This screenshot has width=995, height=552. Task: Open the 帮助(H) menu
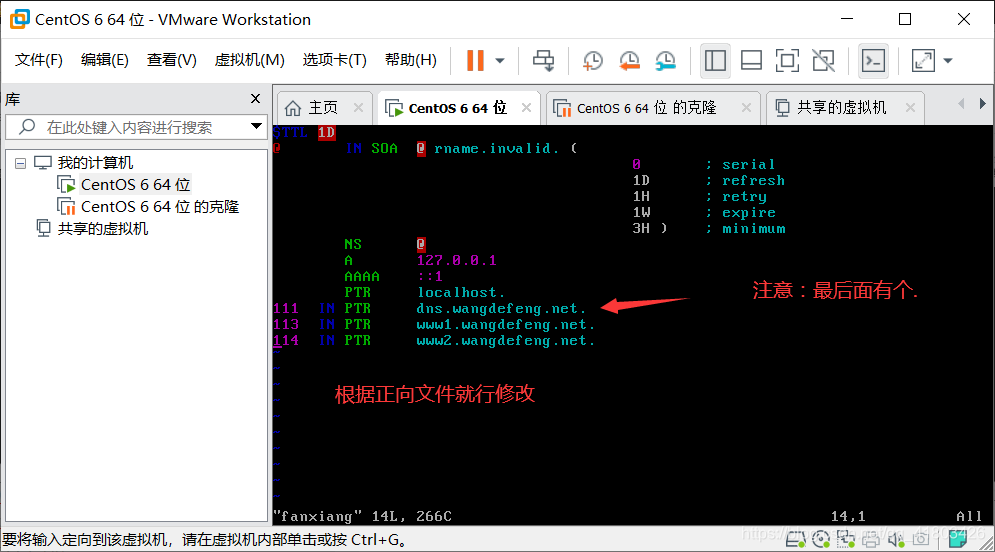[x=411, y=60]
